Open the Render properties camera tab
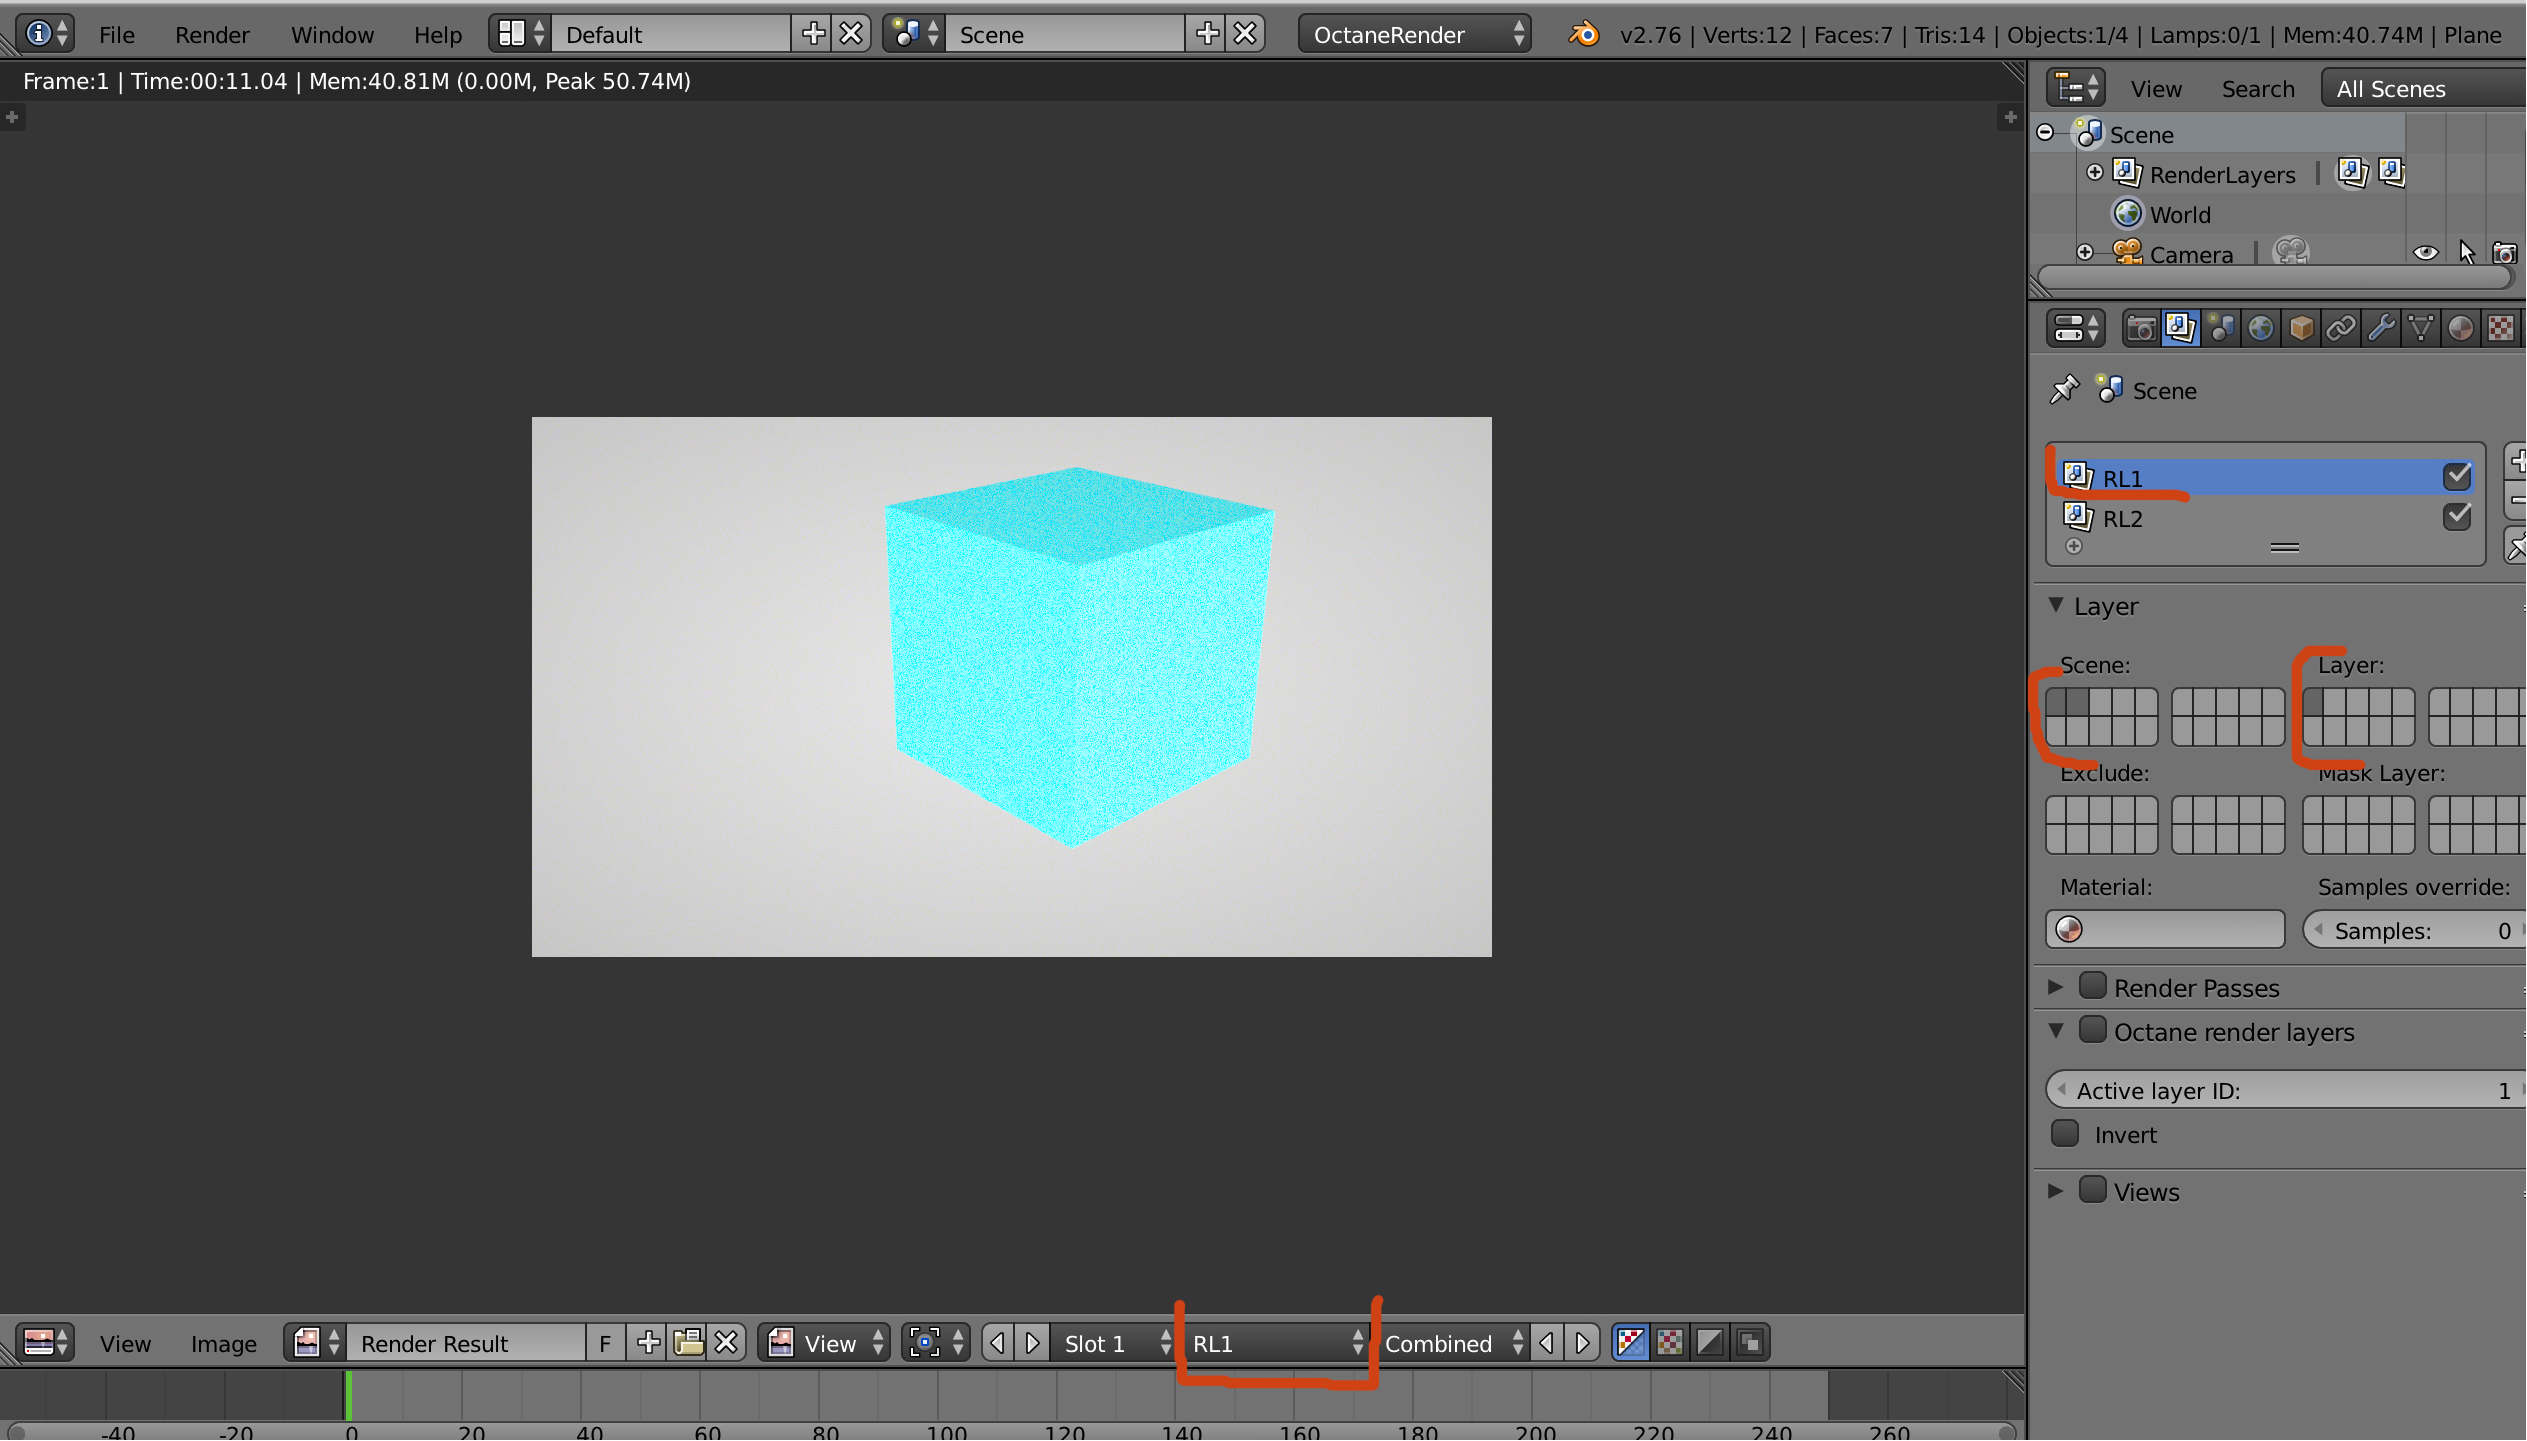Screen dimensions: 2527x1441 pos(2141,329)
